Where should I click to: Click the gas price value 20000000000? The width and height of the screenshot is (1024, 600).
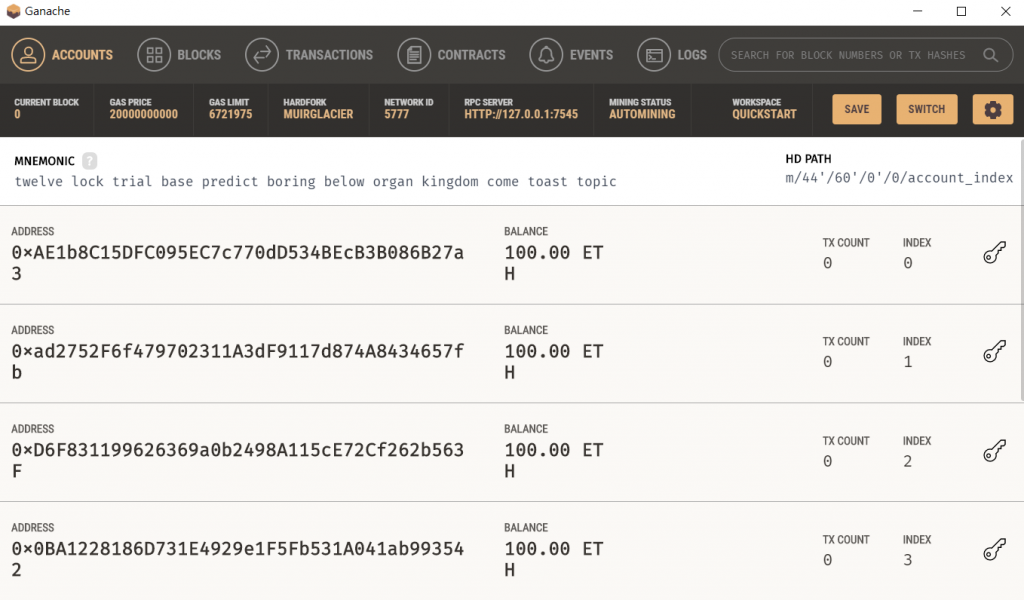click(144, 114)
